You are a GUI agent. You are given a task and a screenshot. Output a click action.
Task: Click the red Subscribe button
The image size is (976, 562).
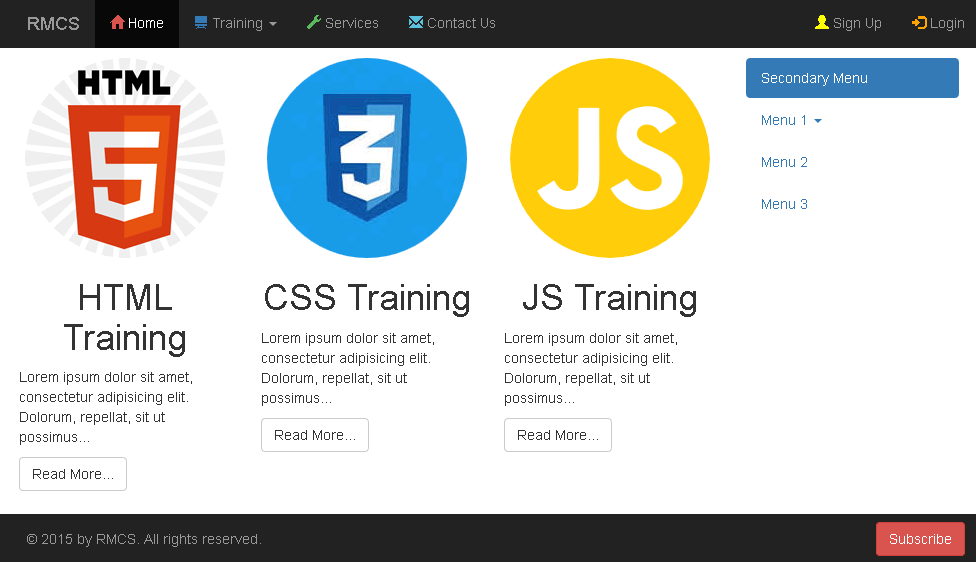click(x=921, y=539)
